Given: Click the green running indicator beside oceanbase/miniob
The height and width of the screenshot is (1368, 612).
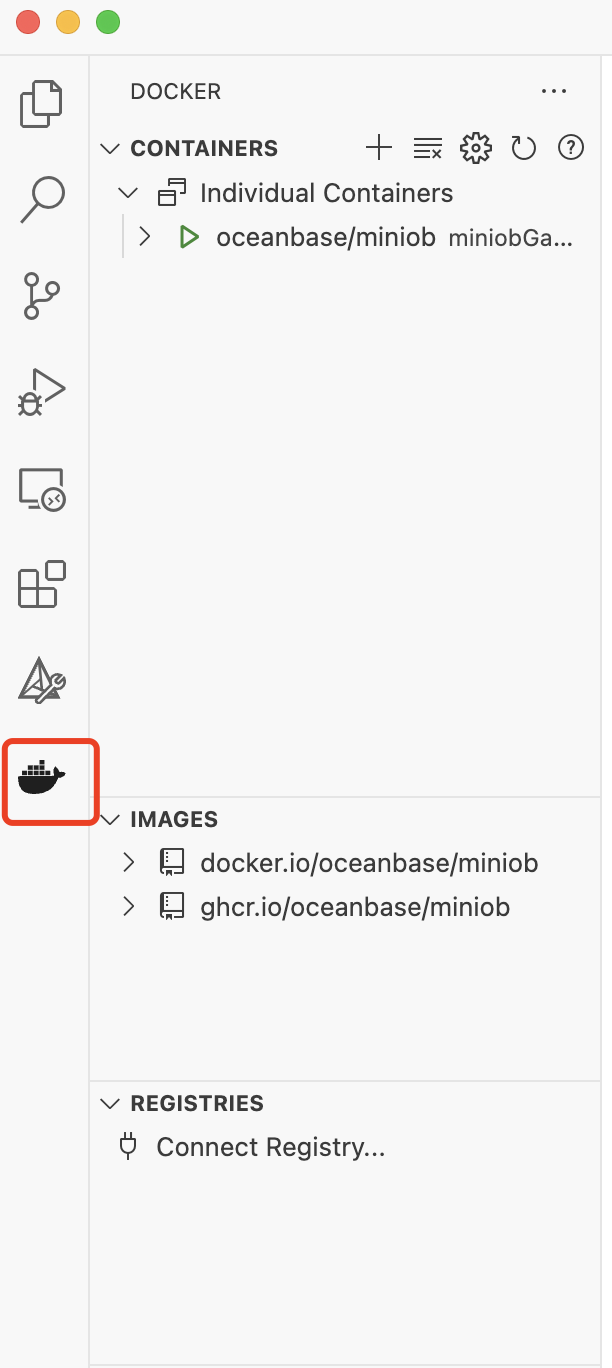Looking at the screenshot, I should coord(189,237).
